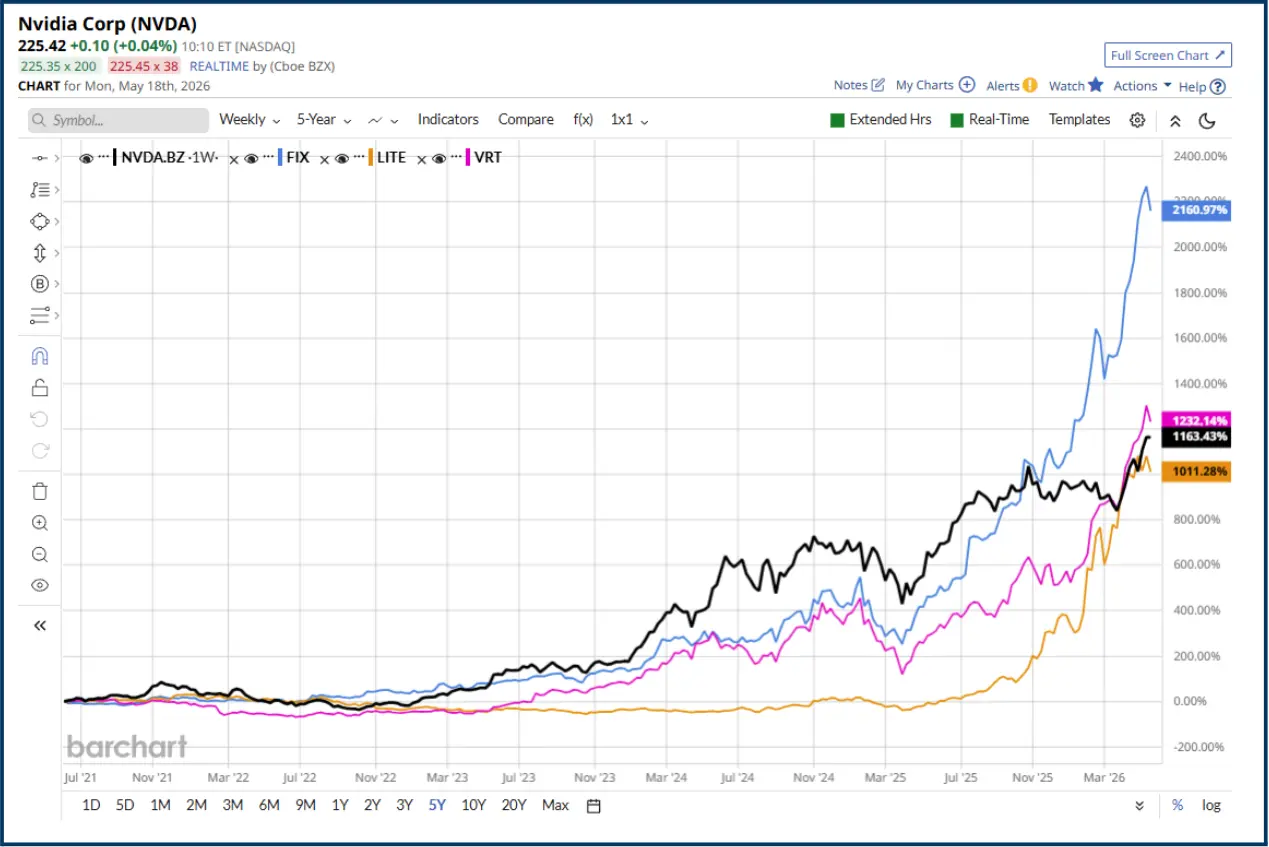This screenshot has height=847, width=1269.
Task: Open the chart type line dropdown
Action: point(384,120)
